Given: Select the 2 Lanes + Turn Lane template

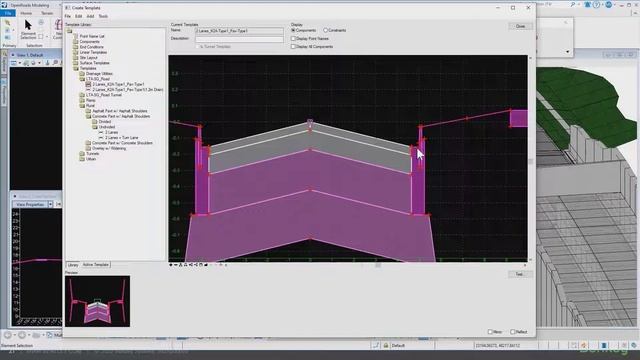Looking at the screenshot, I should pyautogui.click(x=122, y=138).
